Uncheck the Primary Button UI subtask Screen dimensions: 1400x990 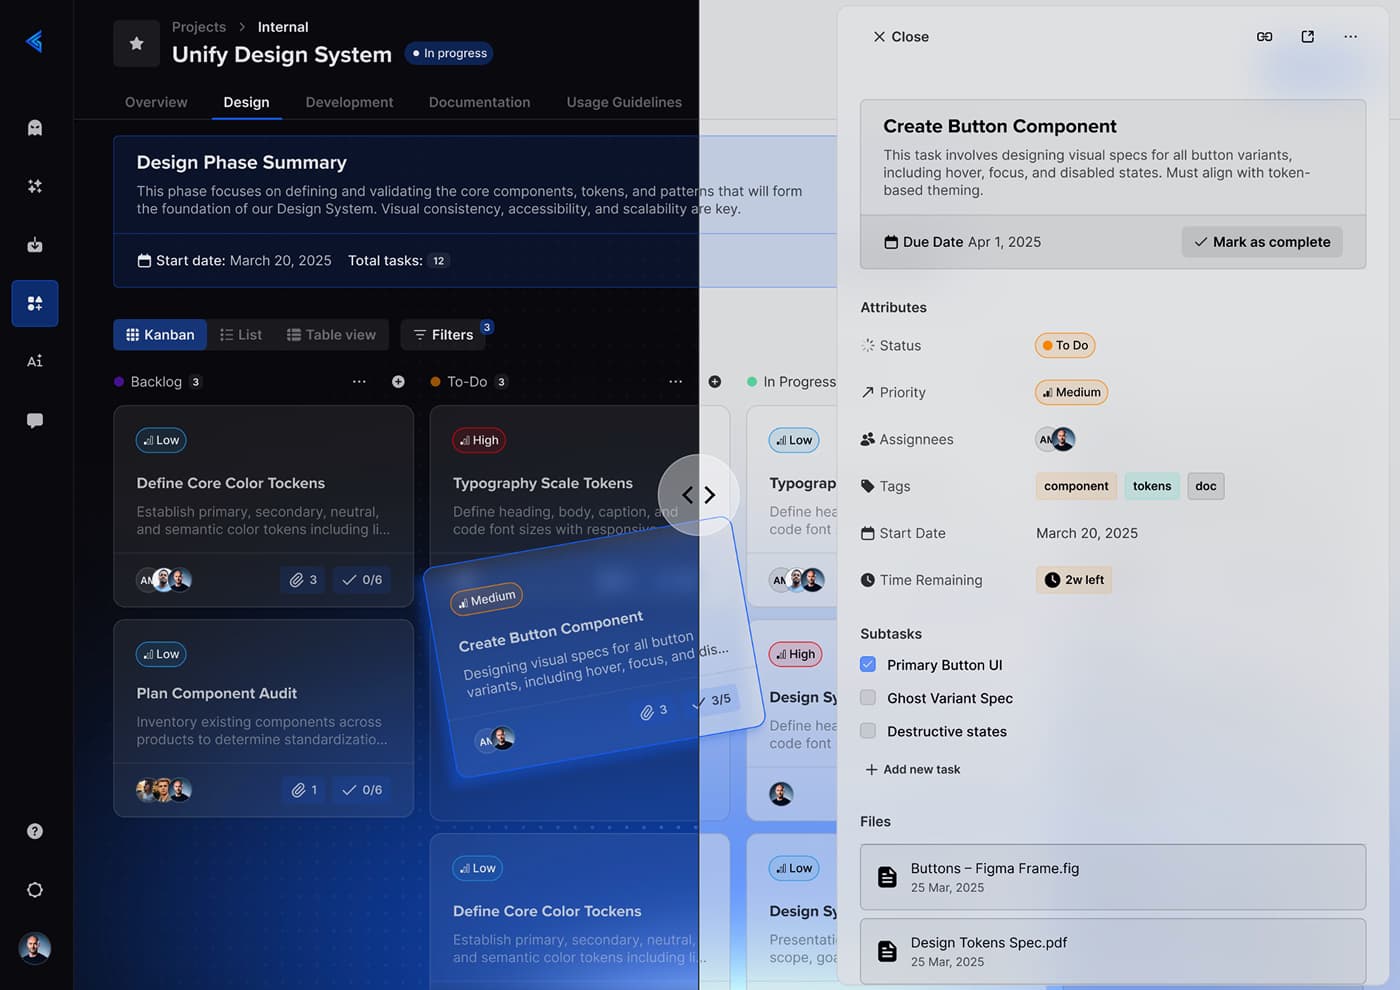pos(867,664)
